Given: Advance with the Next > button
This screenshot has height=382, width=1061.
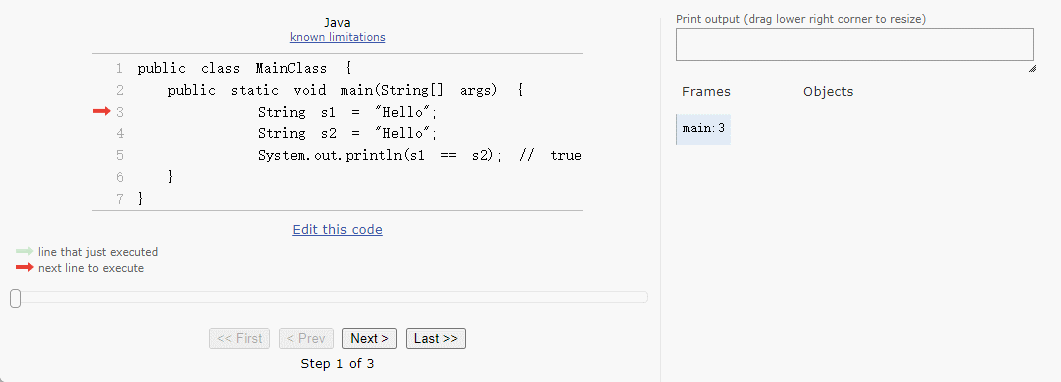Looking at the screenshot, I should click(x=369, y=339).
